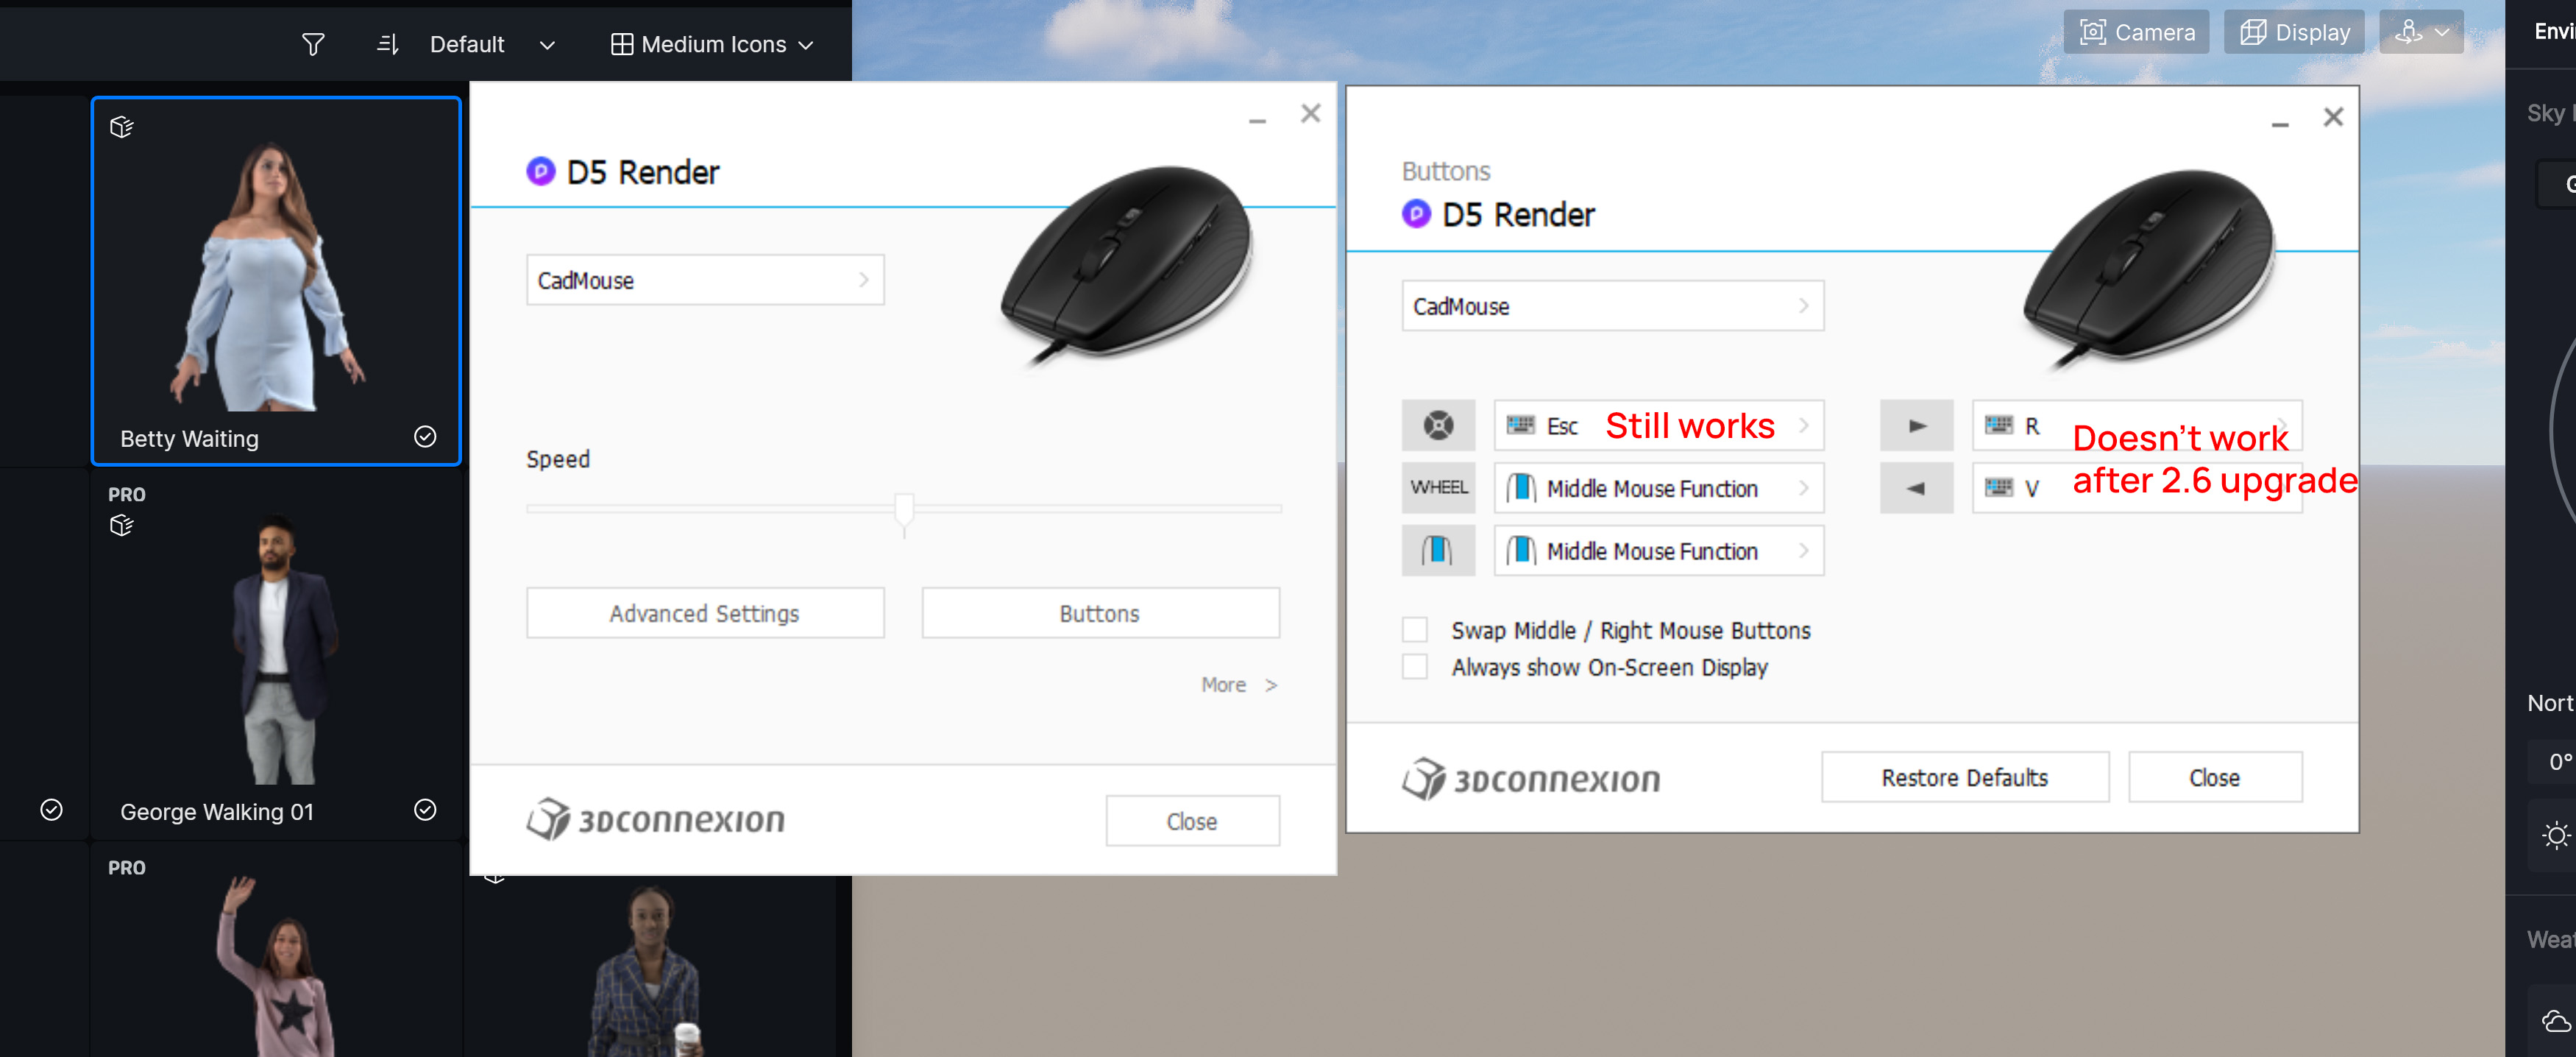Select the four-way rocker button icon

click(1438, 425)
